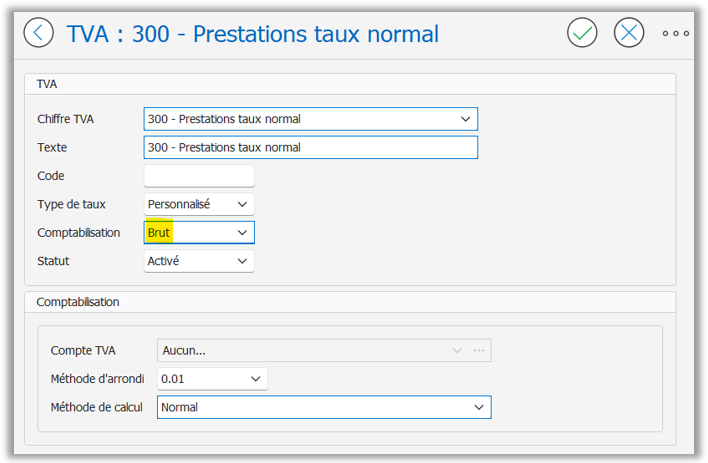Viewport: 708px width, 463px height.
Task: Open the Comptabilisation Brut dropdown
Action: pos(199,233)
